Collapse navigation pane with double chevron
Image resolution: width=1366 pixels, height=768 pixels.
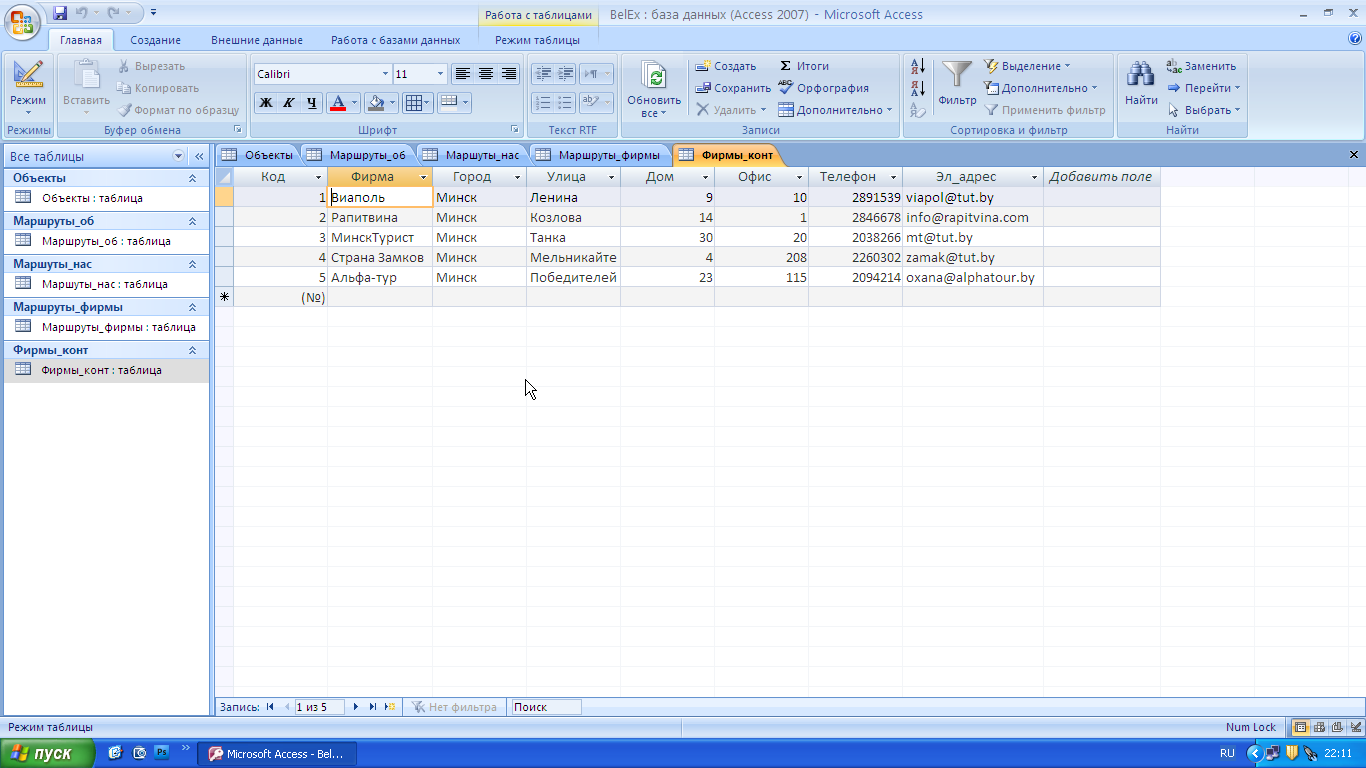tap(199, 156)
